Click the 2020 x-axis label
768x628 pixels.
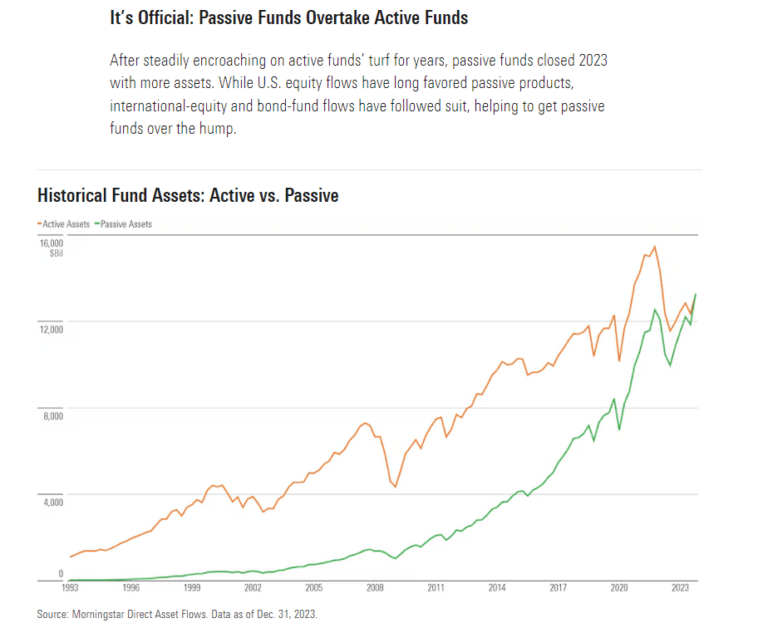point(618,589)
